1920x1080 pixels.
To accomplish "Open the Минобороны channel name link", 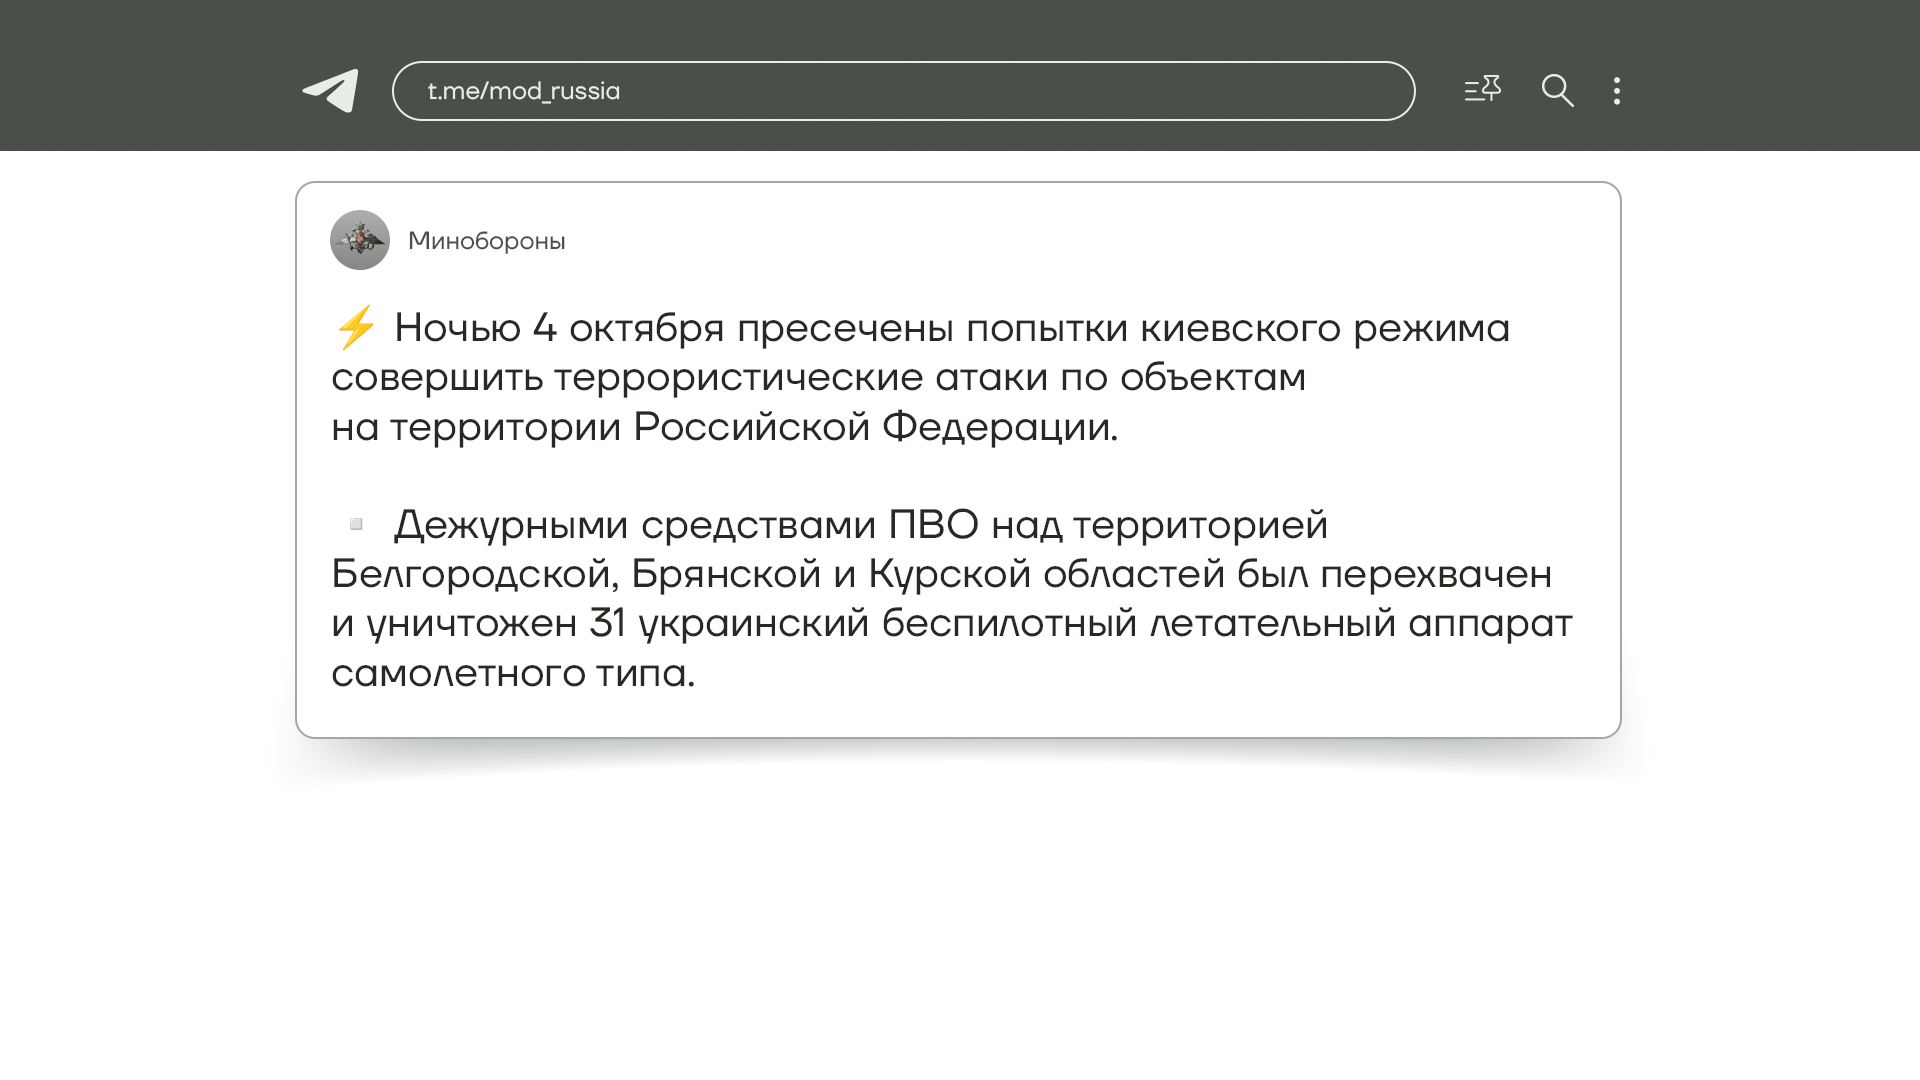I will pos(487,241).
